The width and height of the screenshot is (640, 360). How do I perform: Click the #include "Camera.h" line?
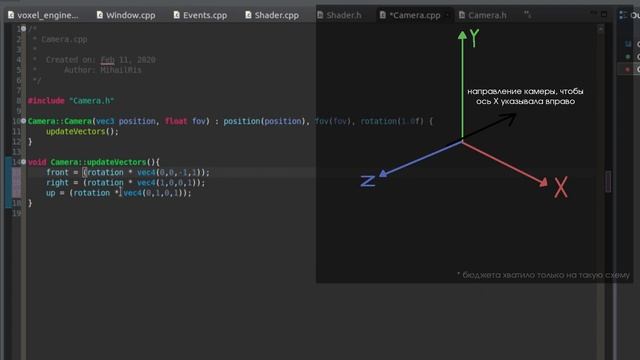(71, 100)
